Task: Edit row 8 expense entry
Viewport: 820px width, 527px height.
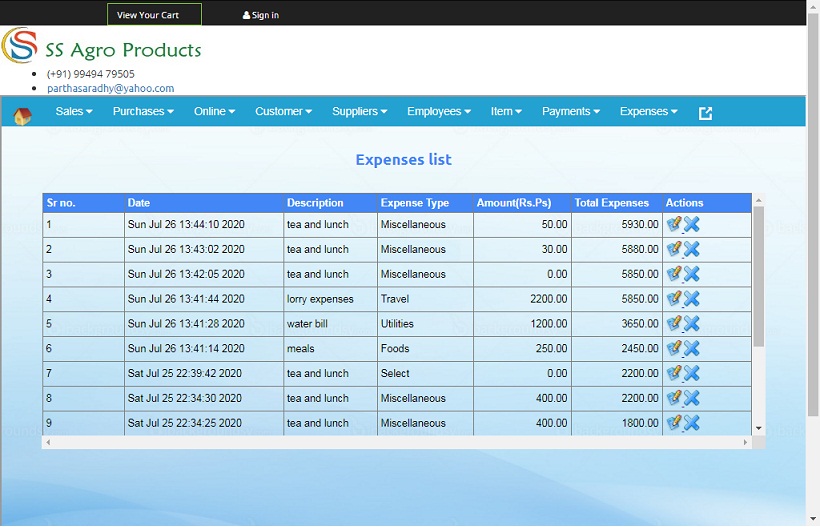Action: 674,398
